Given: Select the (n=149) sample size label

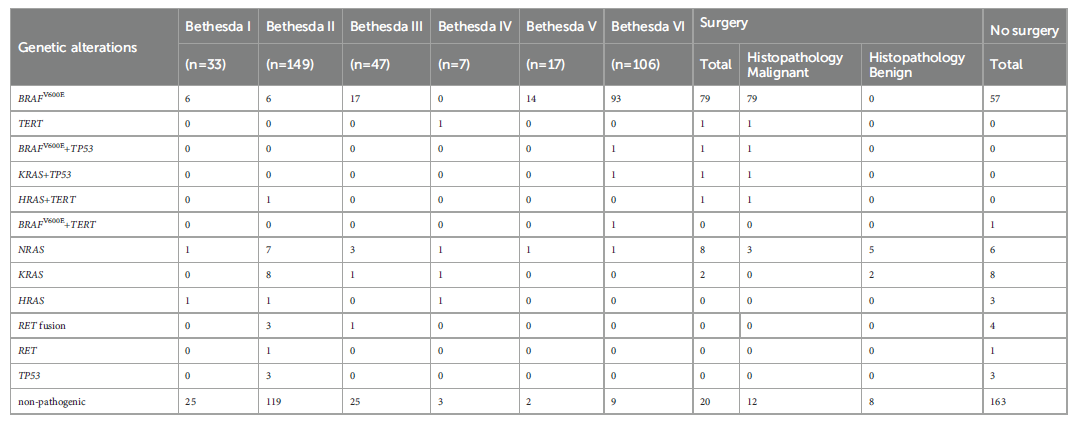Looking at the screenshot, I should click(x=289, y=64).
